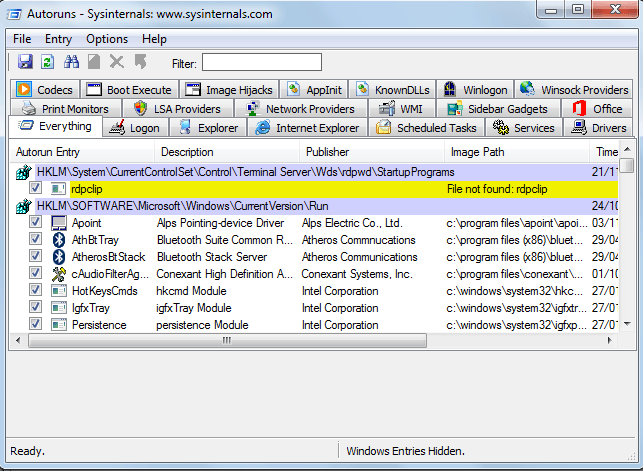Open the AppInit tab
This screenshot has width=643, height=471.
click(315, 89)
